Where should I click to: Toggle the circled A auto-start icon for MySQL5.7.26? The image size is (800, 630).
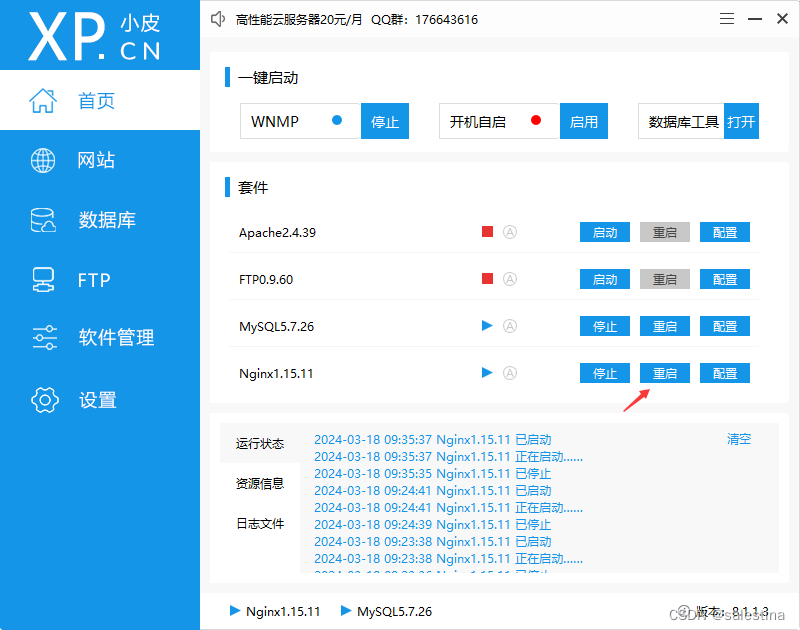pyautogui.click(x=510, y=326)
